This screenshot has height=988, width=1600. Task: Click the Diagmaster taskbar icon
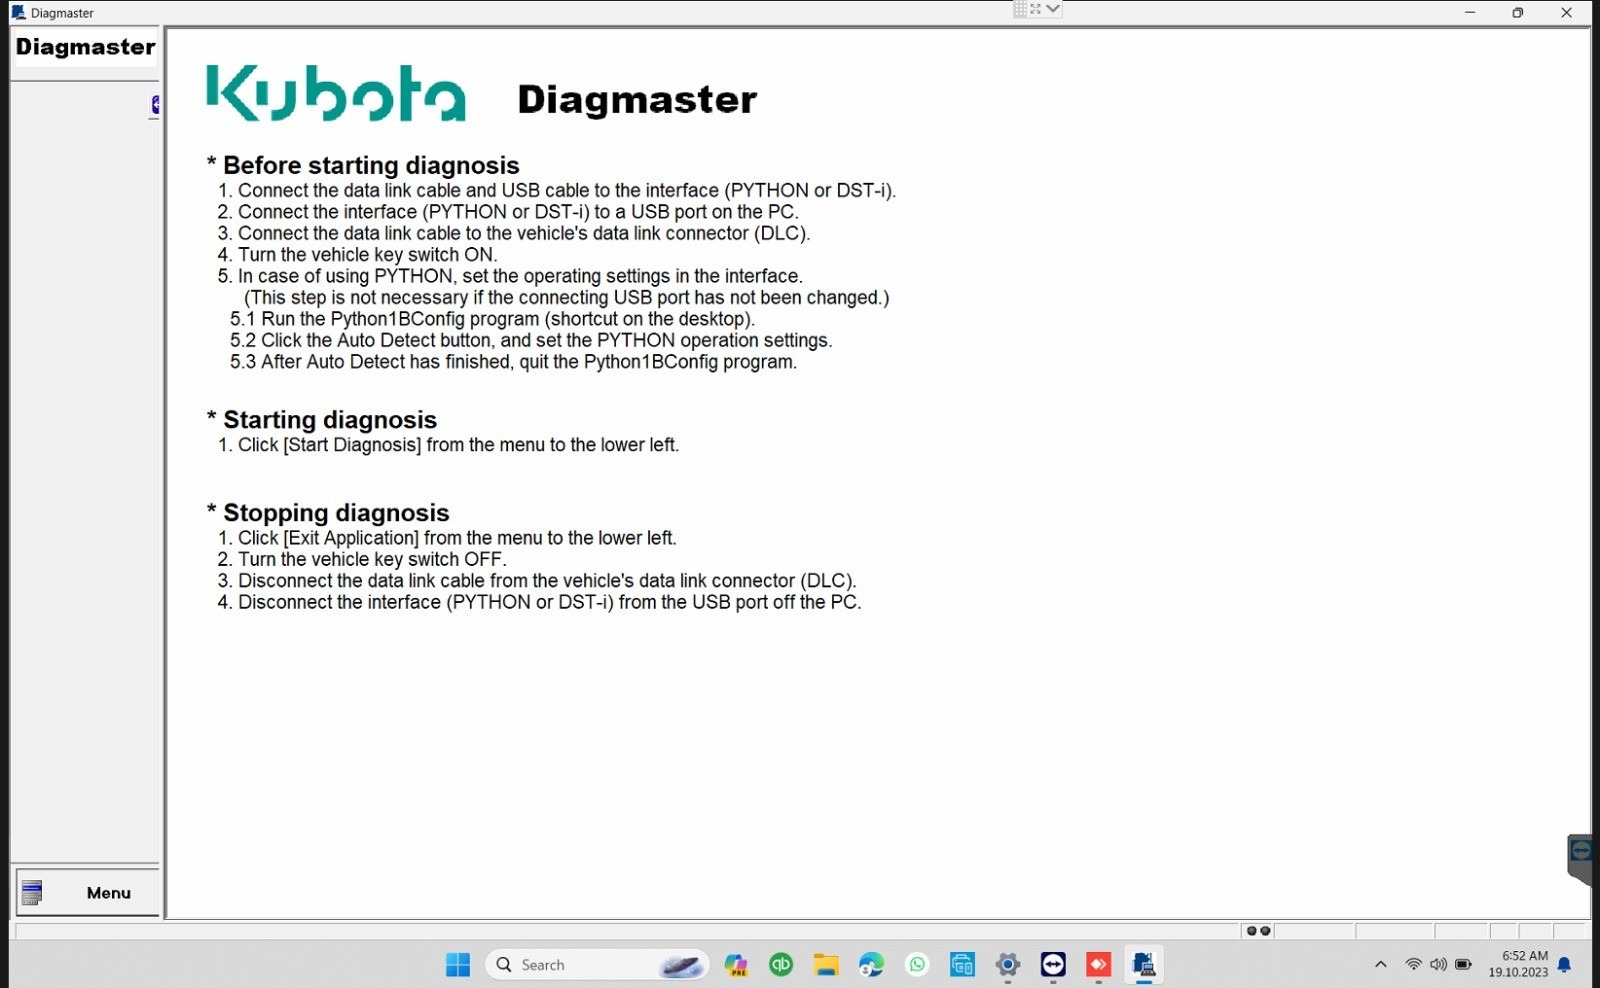[x=1144, y=965]
